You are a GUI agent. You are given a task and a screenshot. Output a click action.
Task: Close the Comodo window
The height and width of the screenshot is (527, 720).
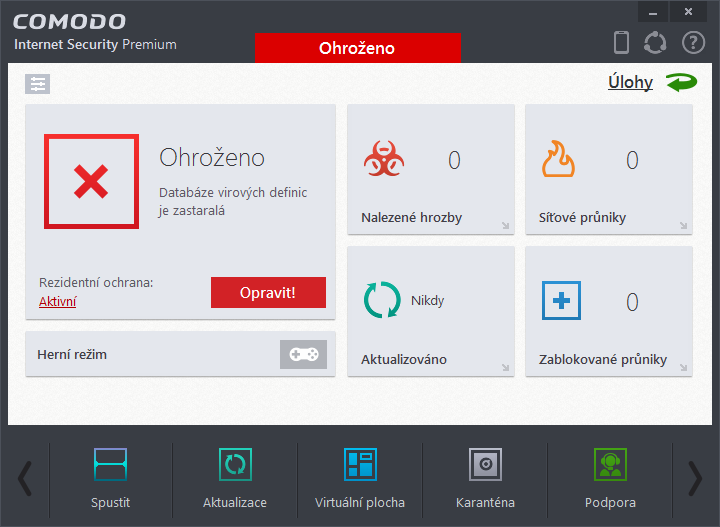pos(688,12)
